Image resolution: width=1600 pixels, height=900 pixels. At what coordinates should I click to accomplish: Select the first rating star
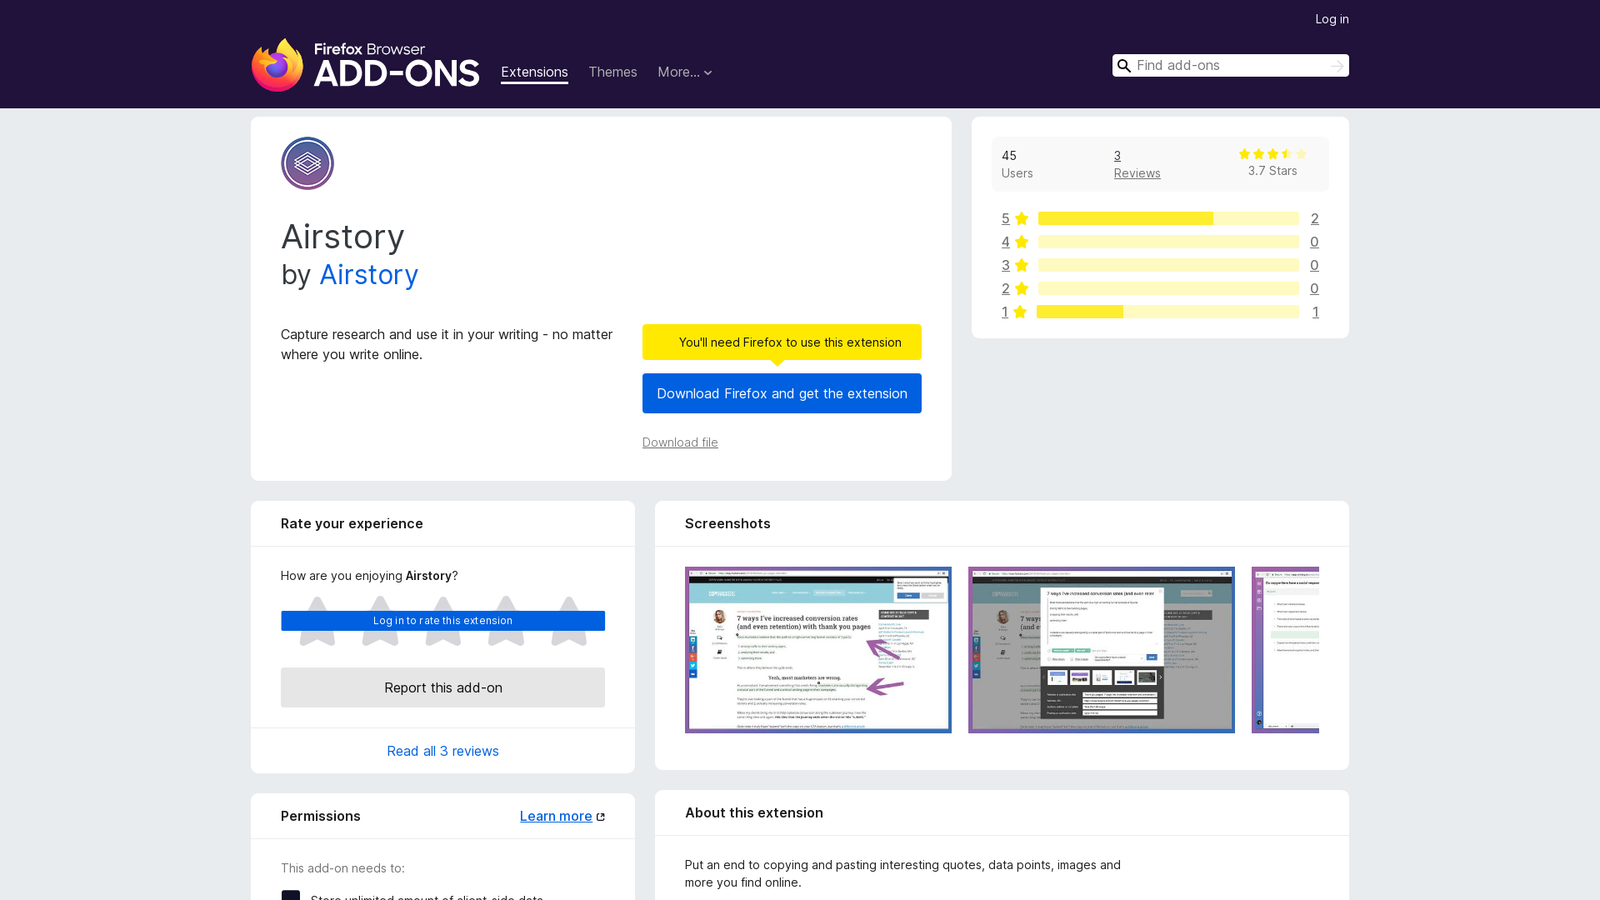click(x=317, y=621)
